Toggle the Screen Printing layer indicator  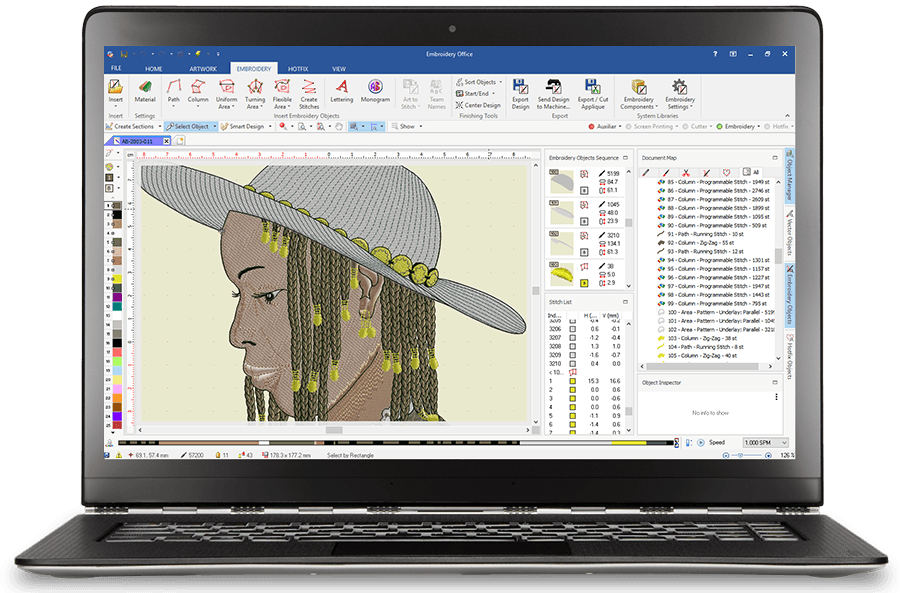click(629, 126)
